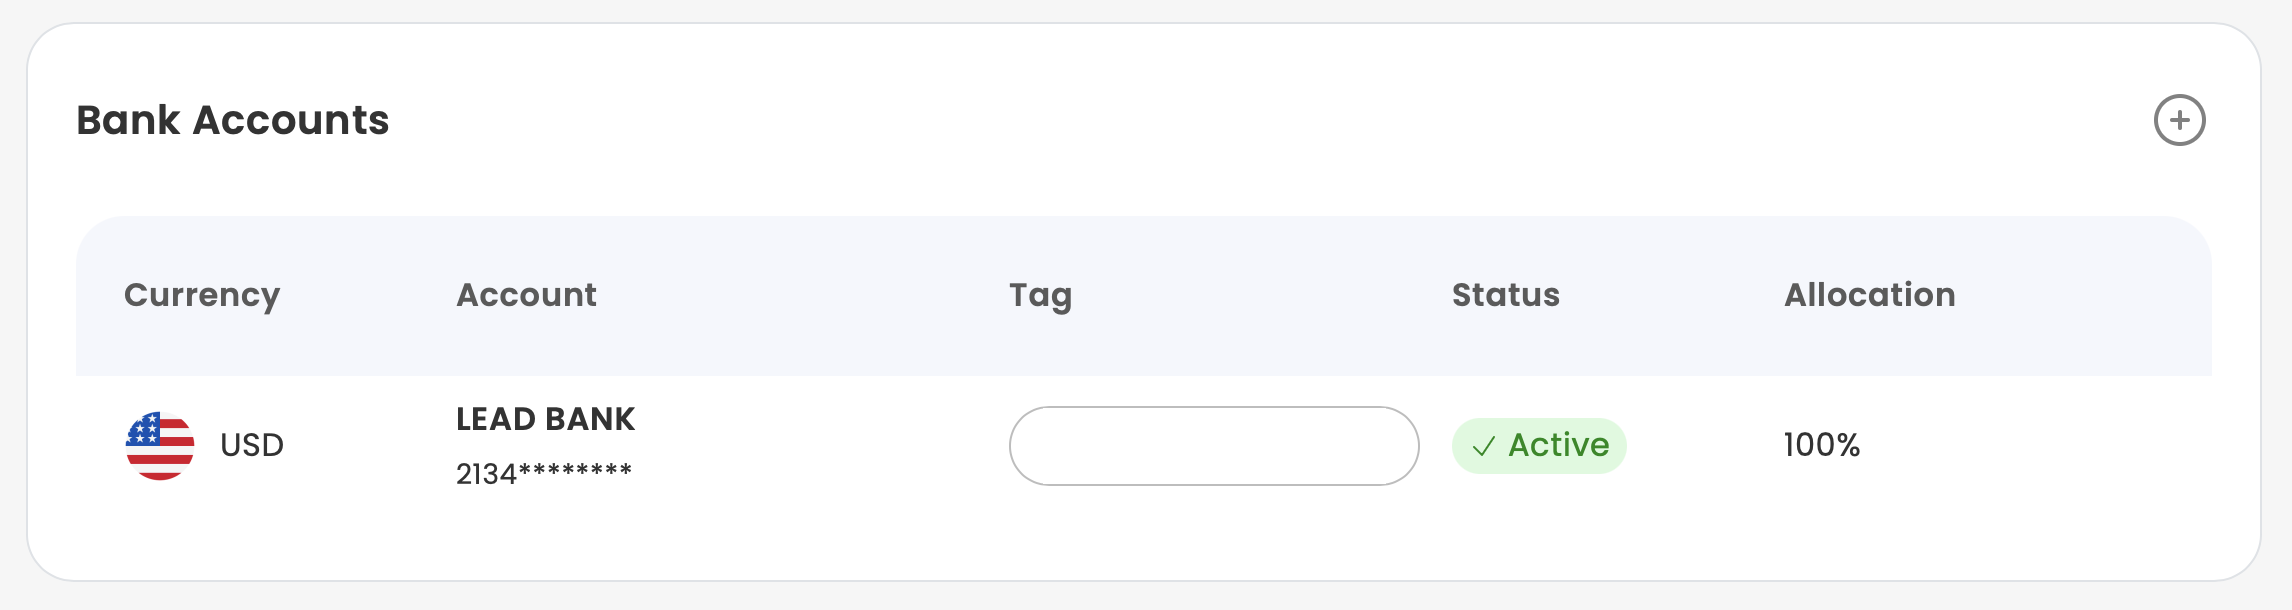Click the Bank Accounts heading
Image resolution: width=2292 pixels, height=610 pixels.
[232, 120]
